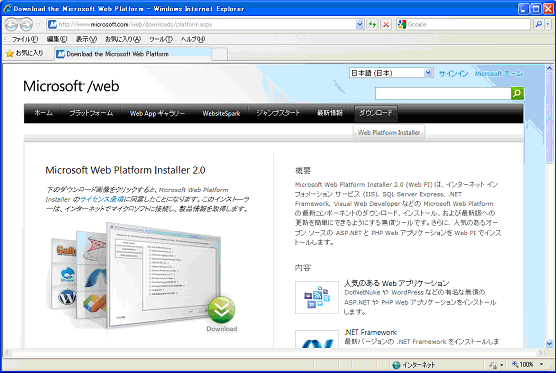Go to the 最新情報 navigation item
This screenshot has width=556, height=373.
coord(330,113)
